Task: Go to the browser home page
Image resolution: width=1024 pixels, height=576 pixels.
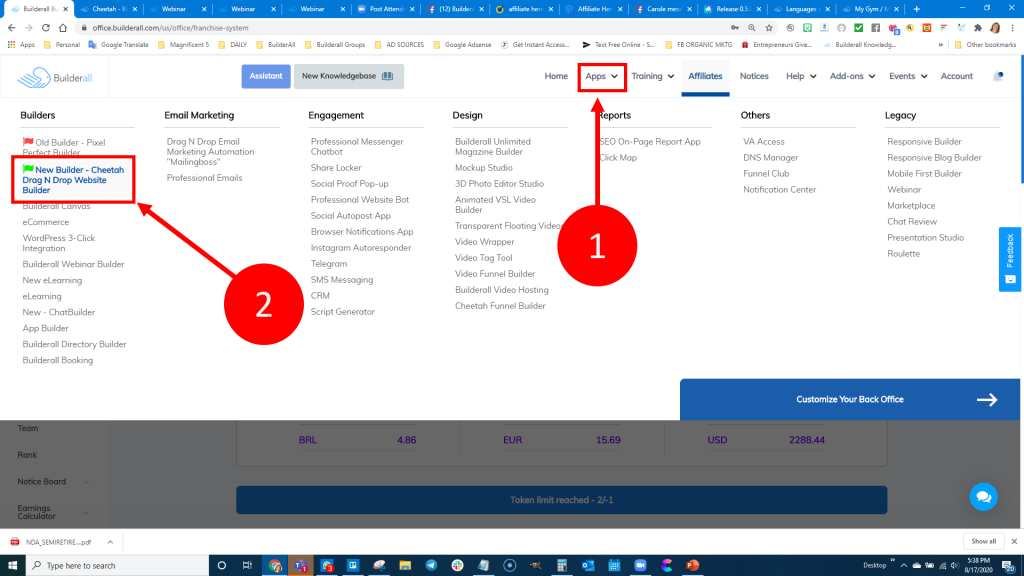Action: pyautogui.click(x=63, y=28)
